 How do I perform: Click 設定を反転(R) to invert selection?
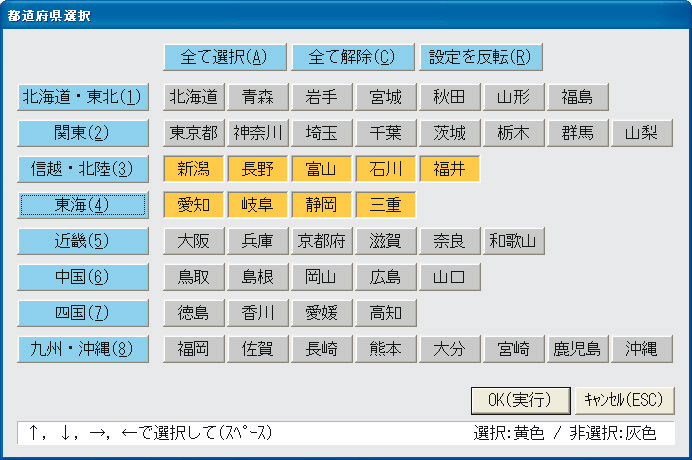coord(481,57)
